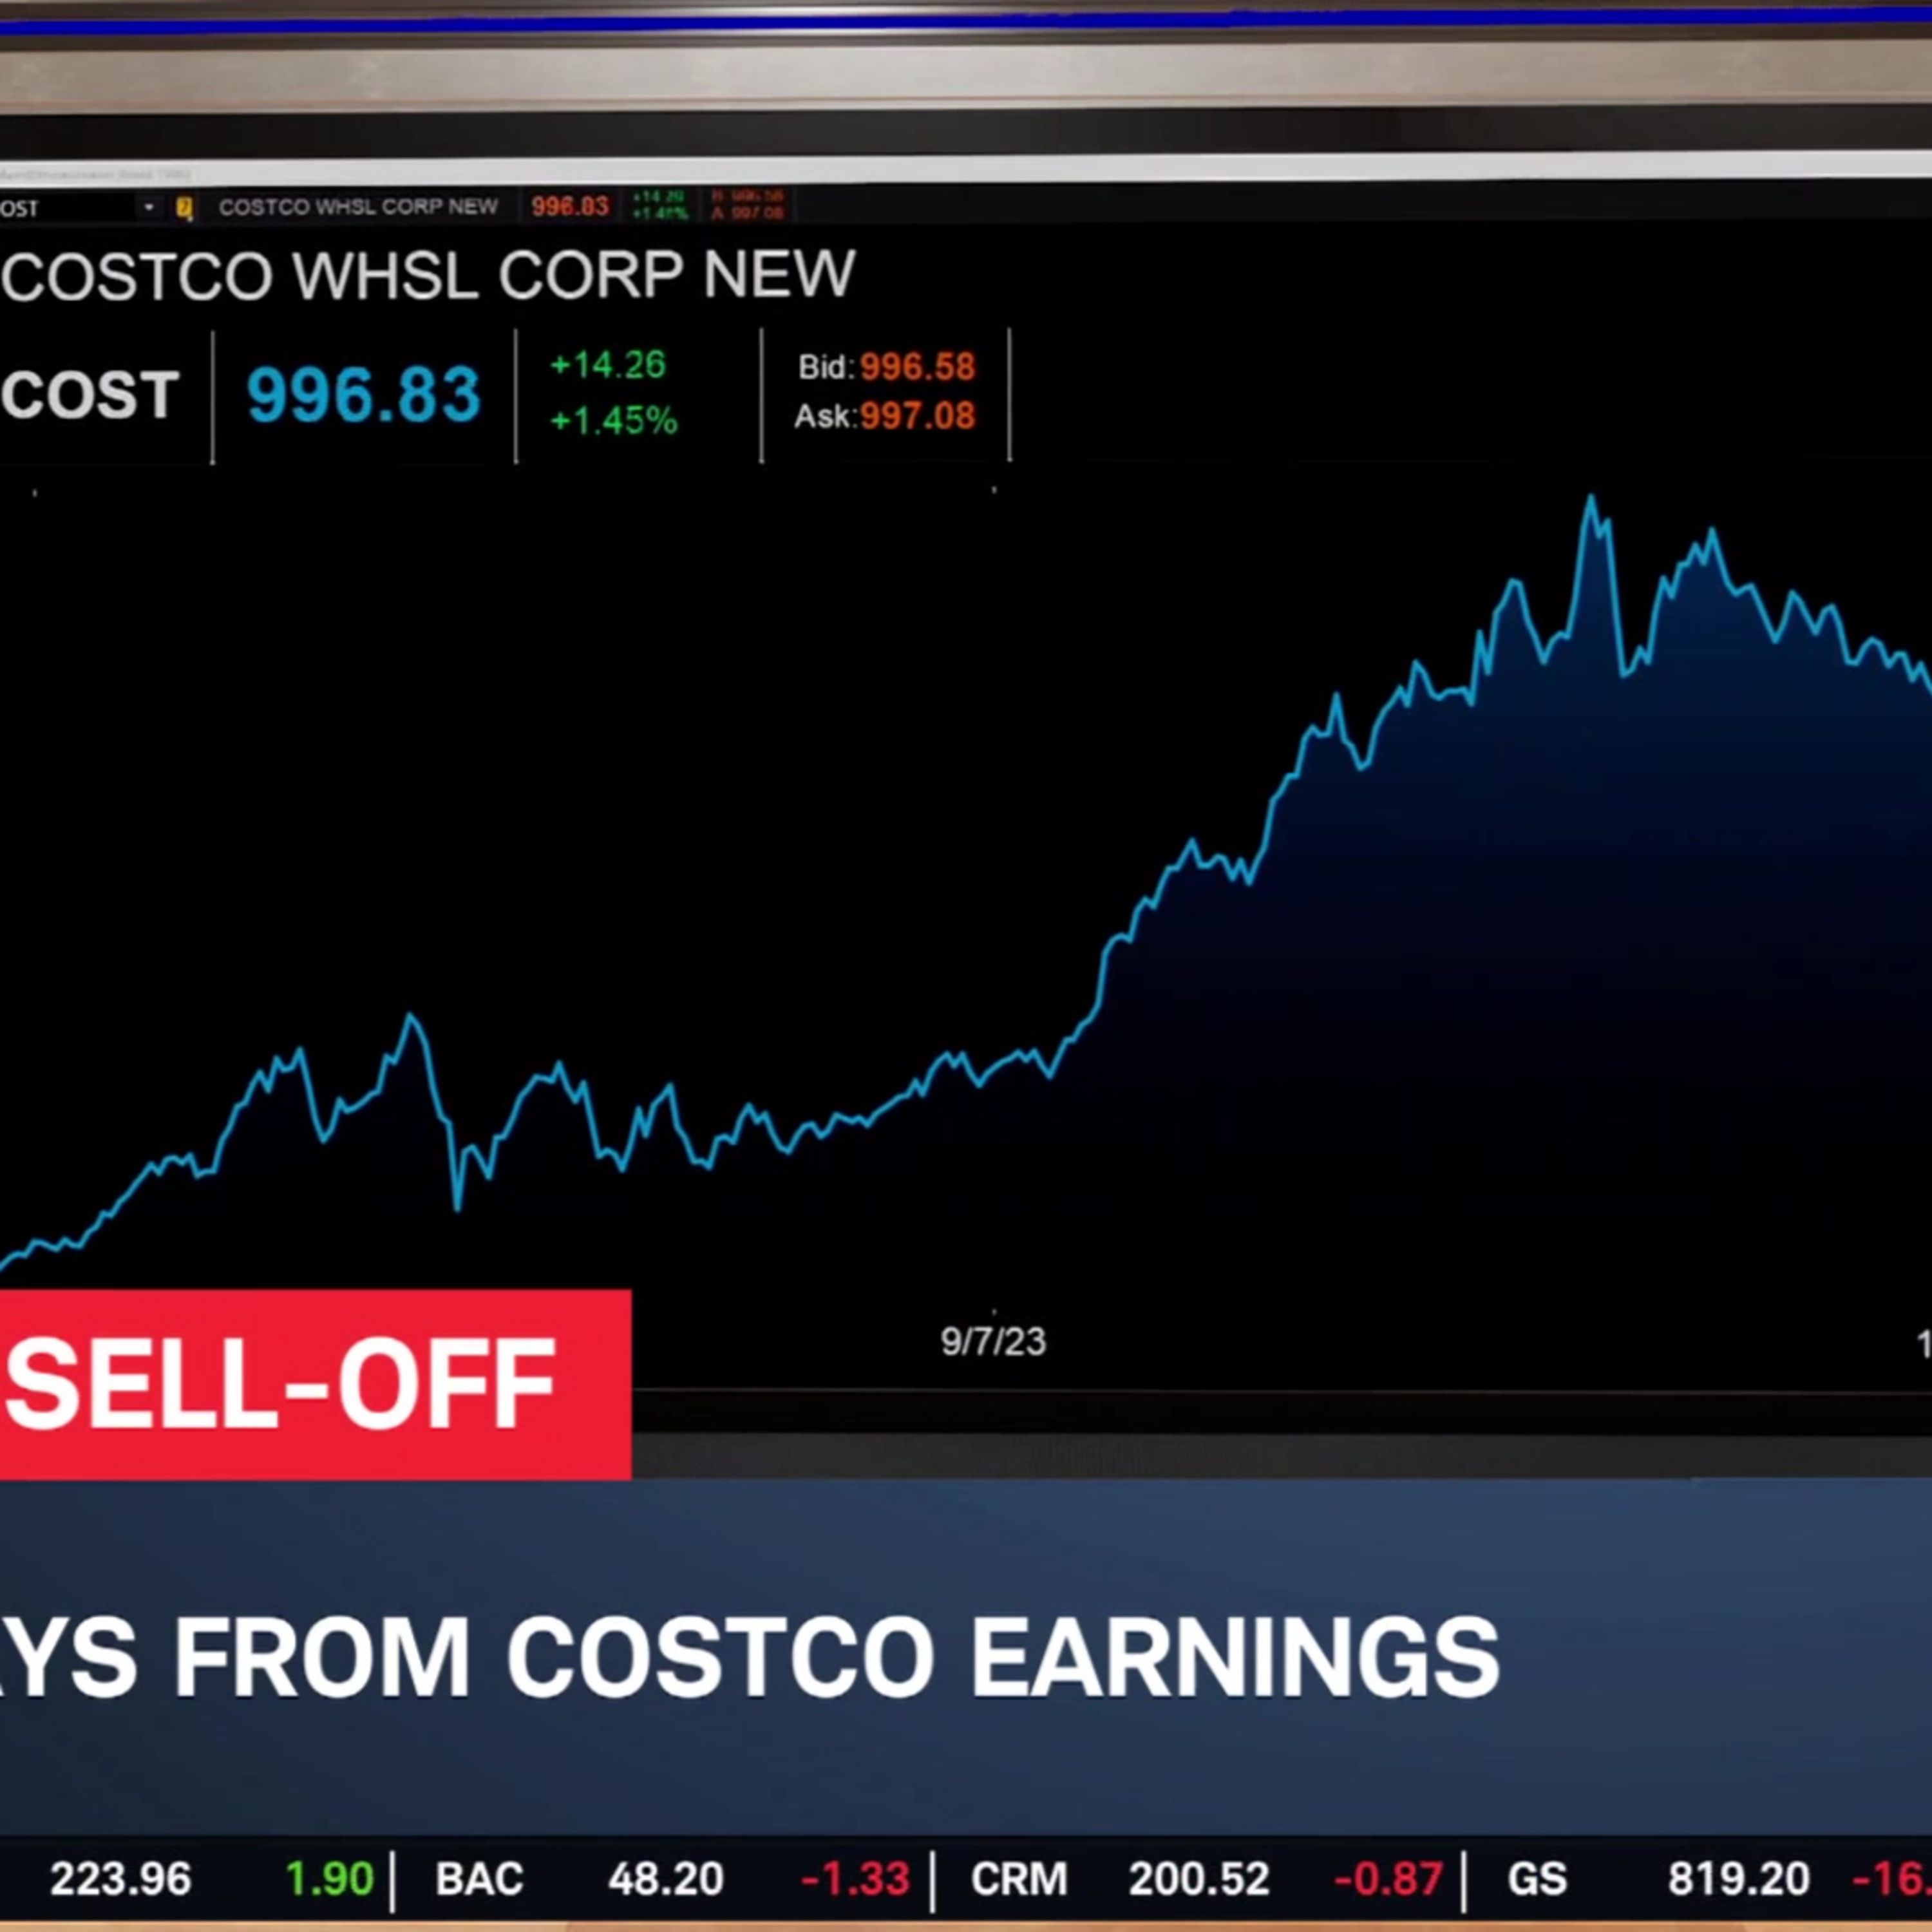The width and height of the screenshot is (1932, 1932).
Task: Select CRM in the bottom ticker
Action: 1018,1879
